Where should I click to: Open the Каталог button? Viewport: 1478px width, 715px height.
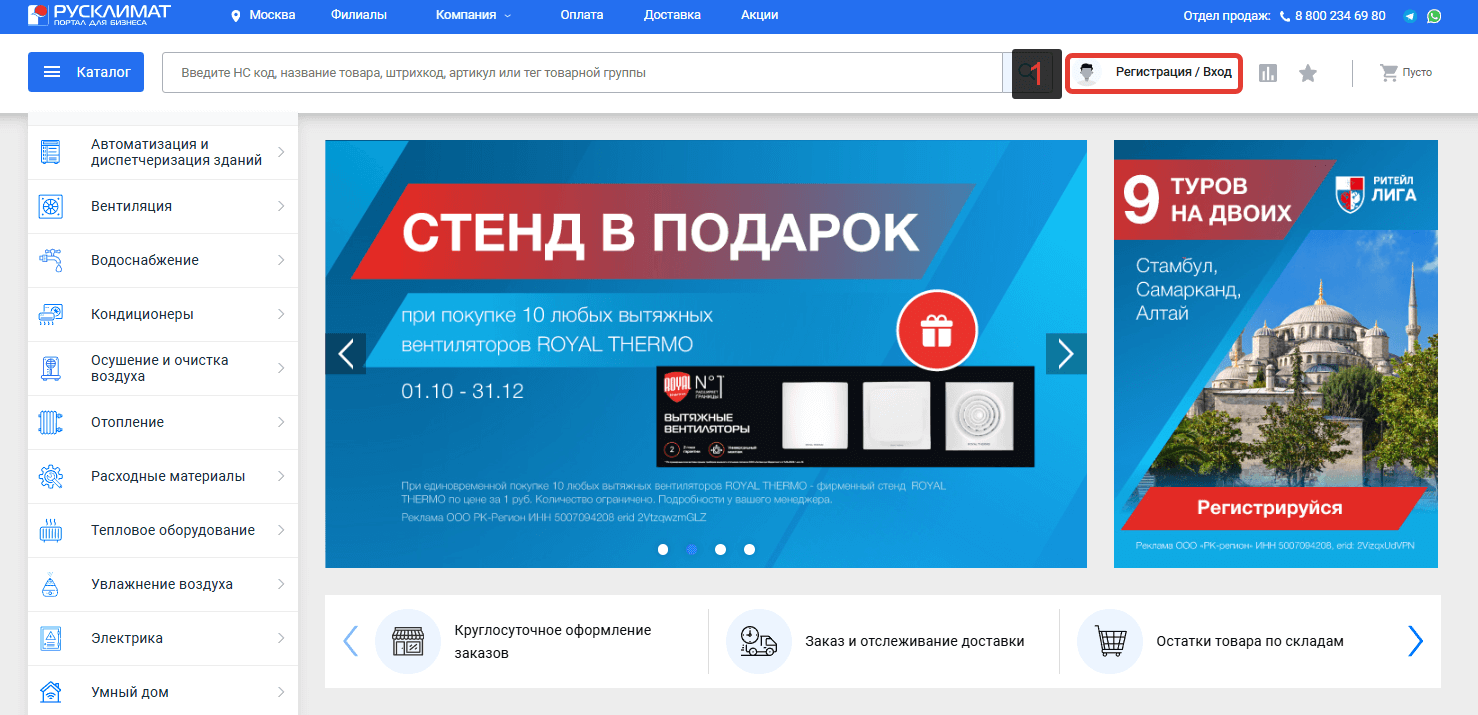(86, 72)
